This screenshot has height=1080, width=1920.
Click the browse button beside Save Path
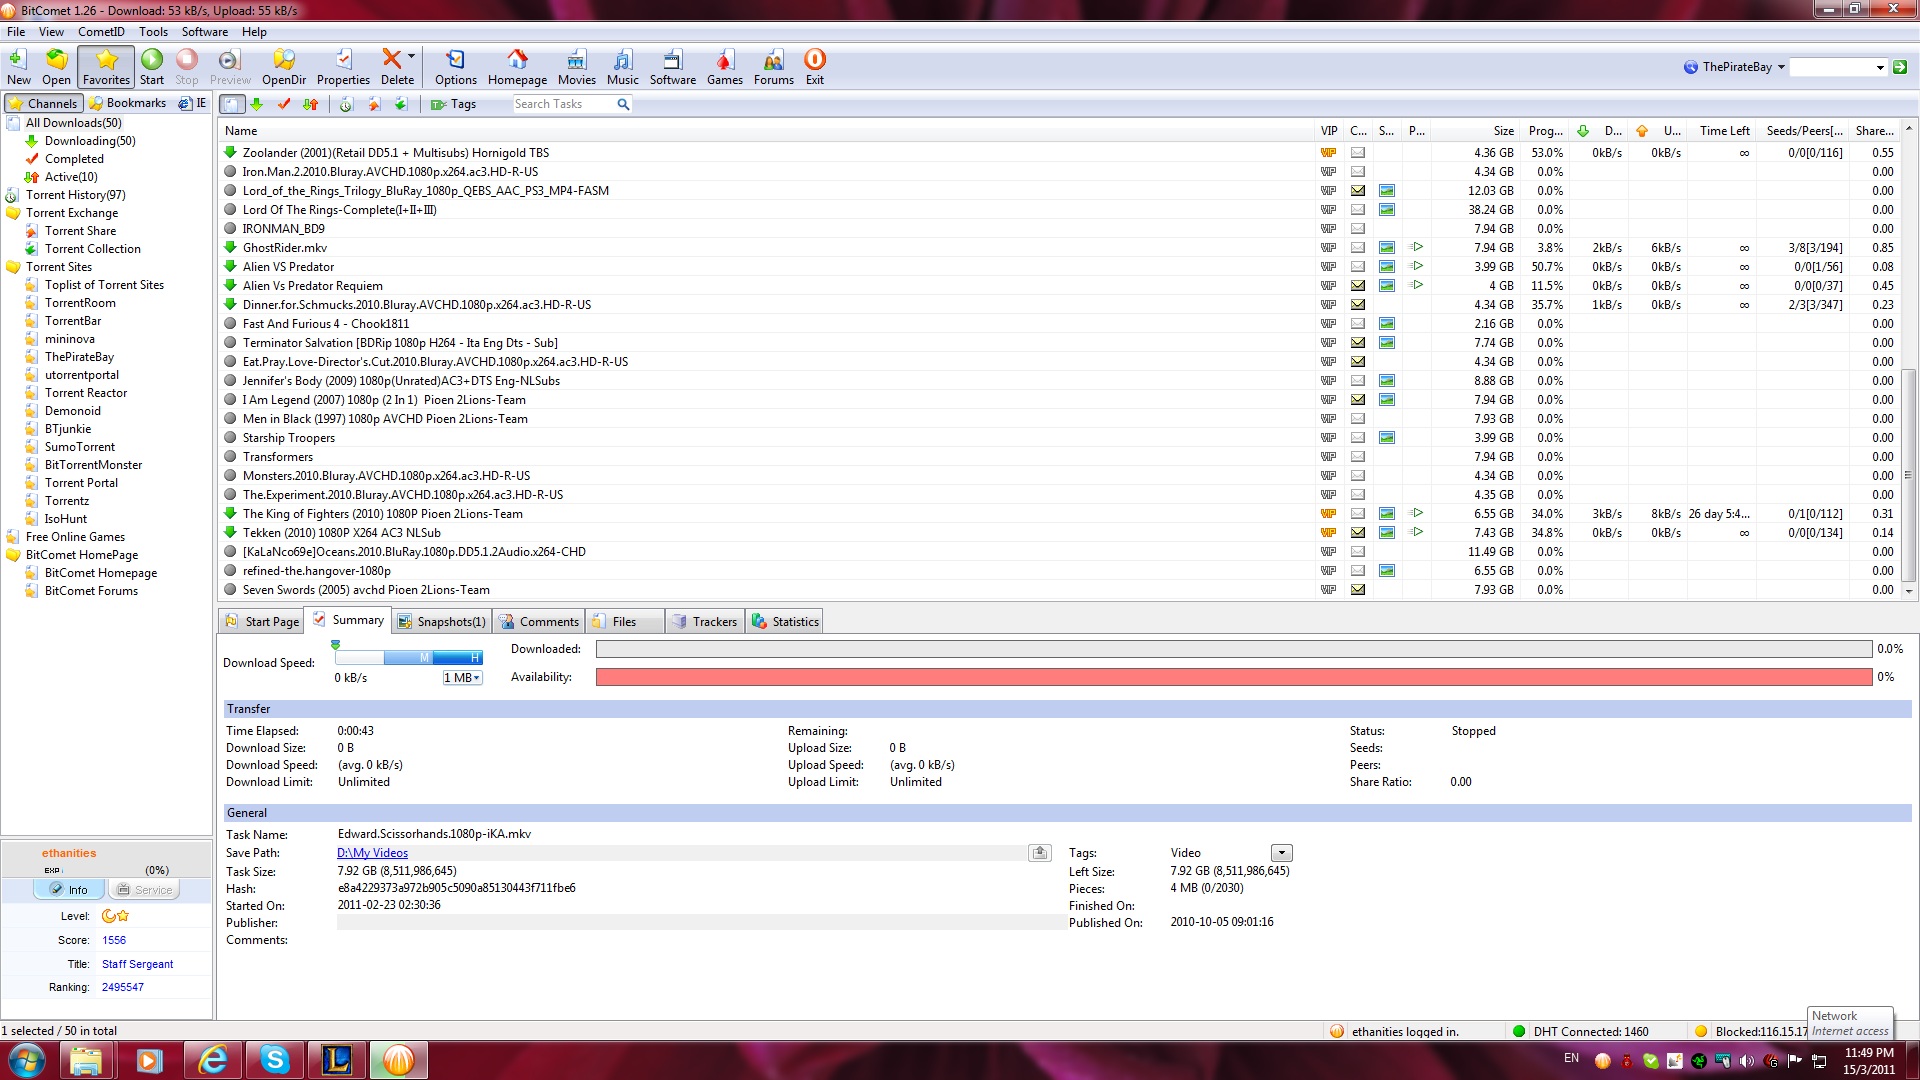tap(1040, 853)
